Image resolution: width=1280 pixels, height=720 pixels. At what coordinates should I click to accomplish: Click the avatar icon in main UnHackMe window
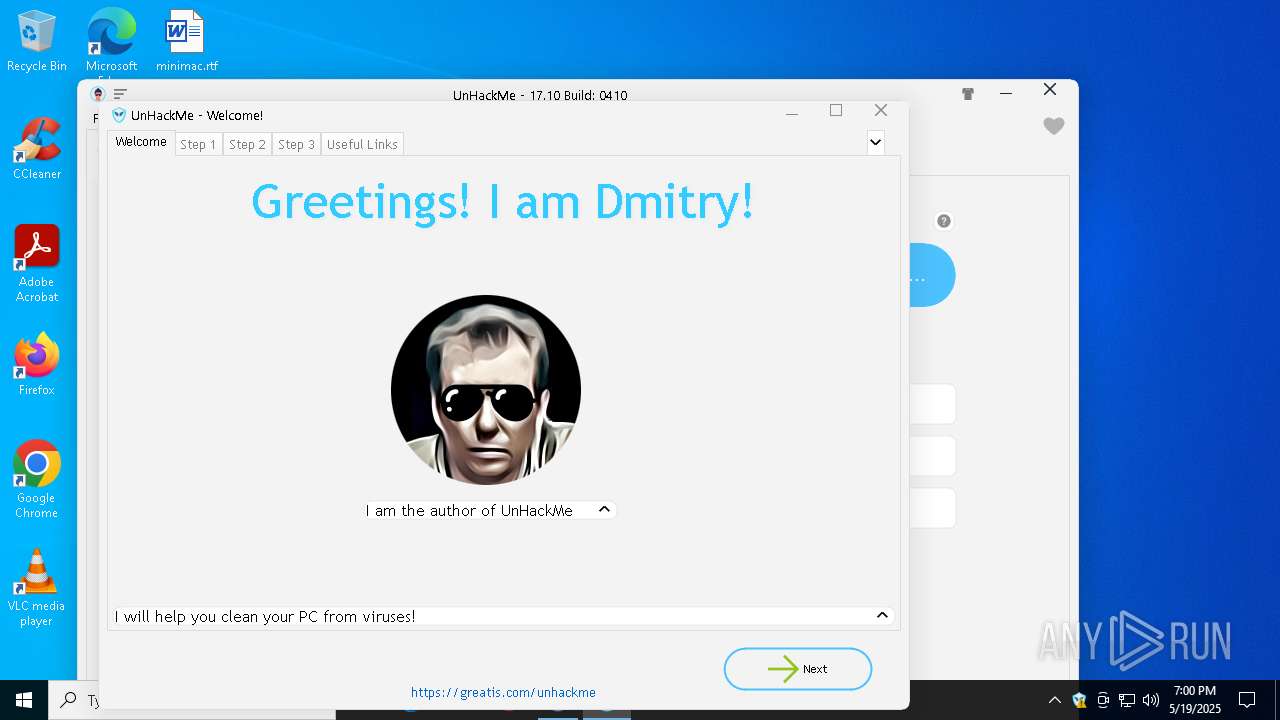(x=98, y=94)
